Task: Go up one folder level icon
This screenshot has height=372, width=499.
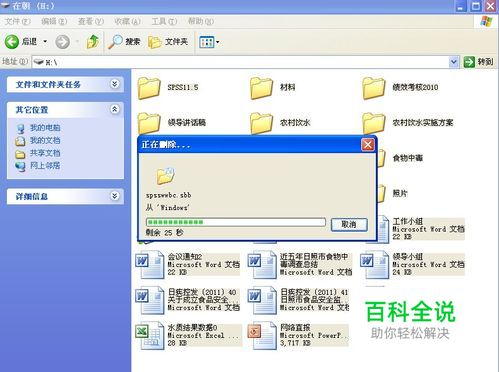Action: (93, 42)
